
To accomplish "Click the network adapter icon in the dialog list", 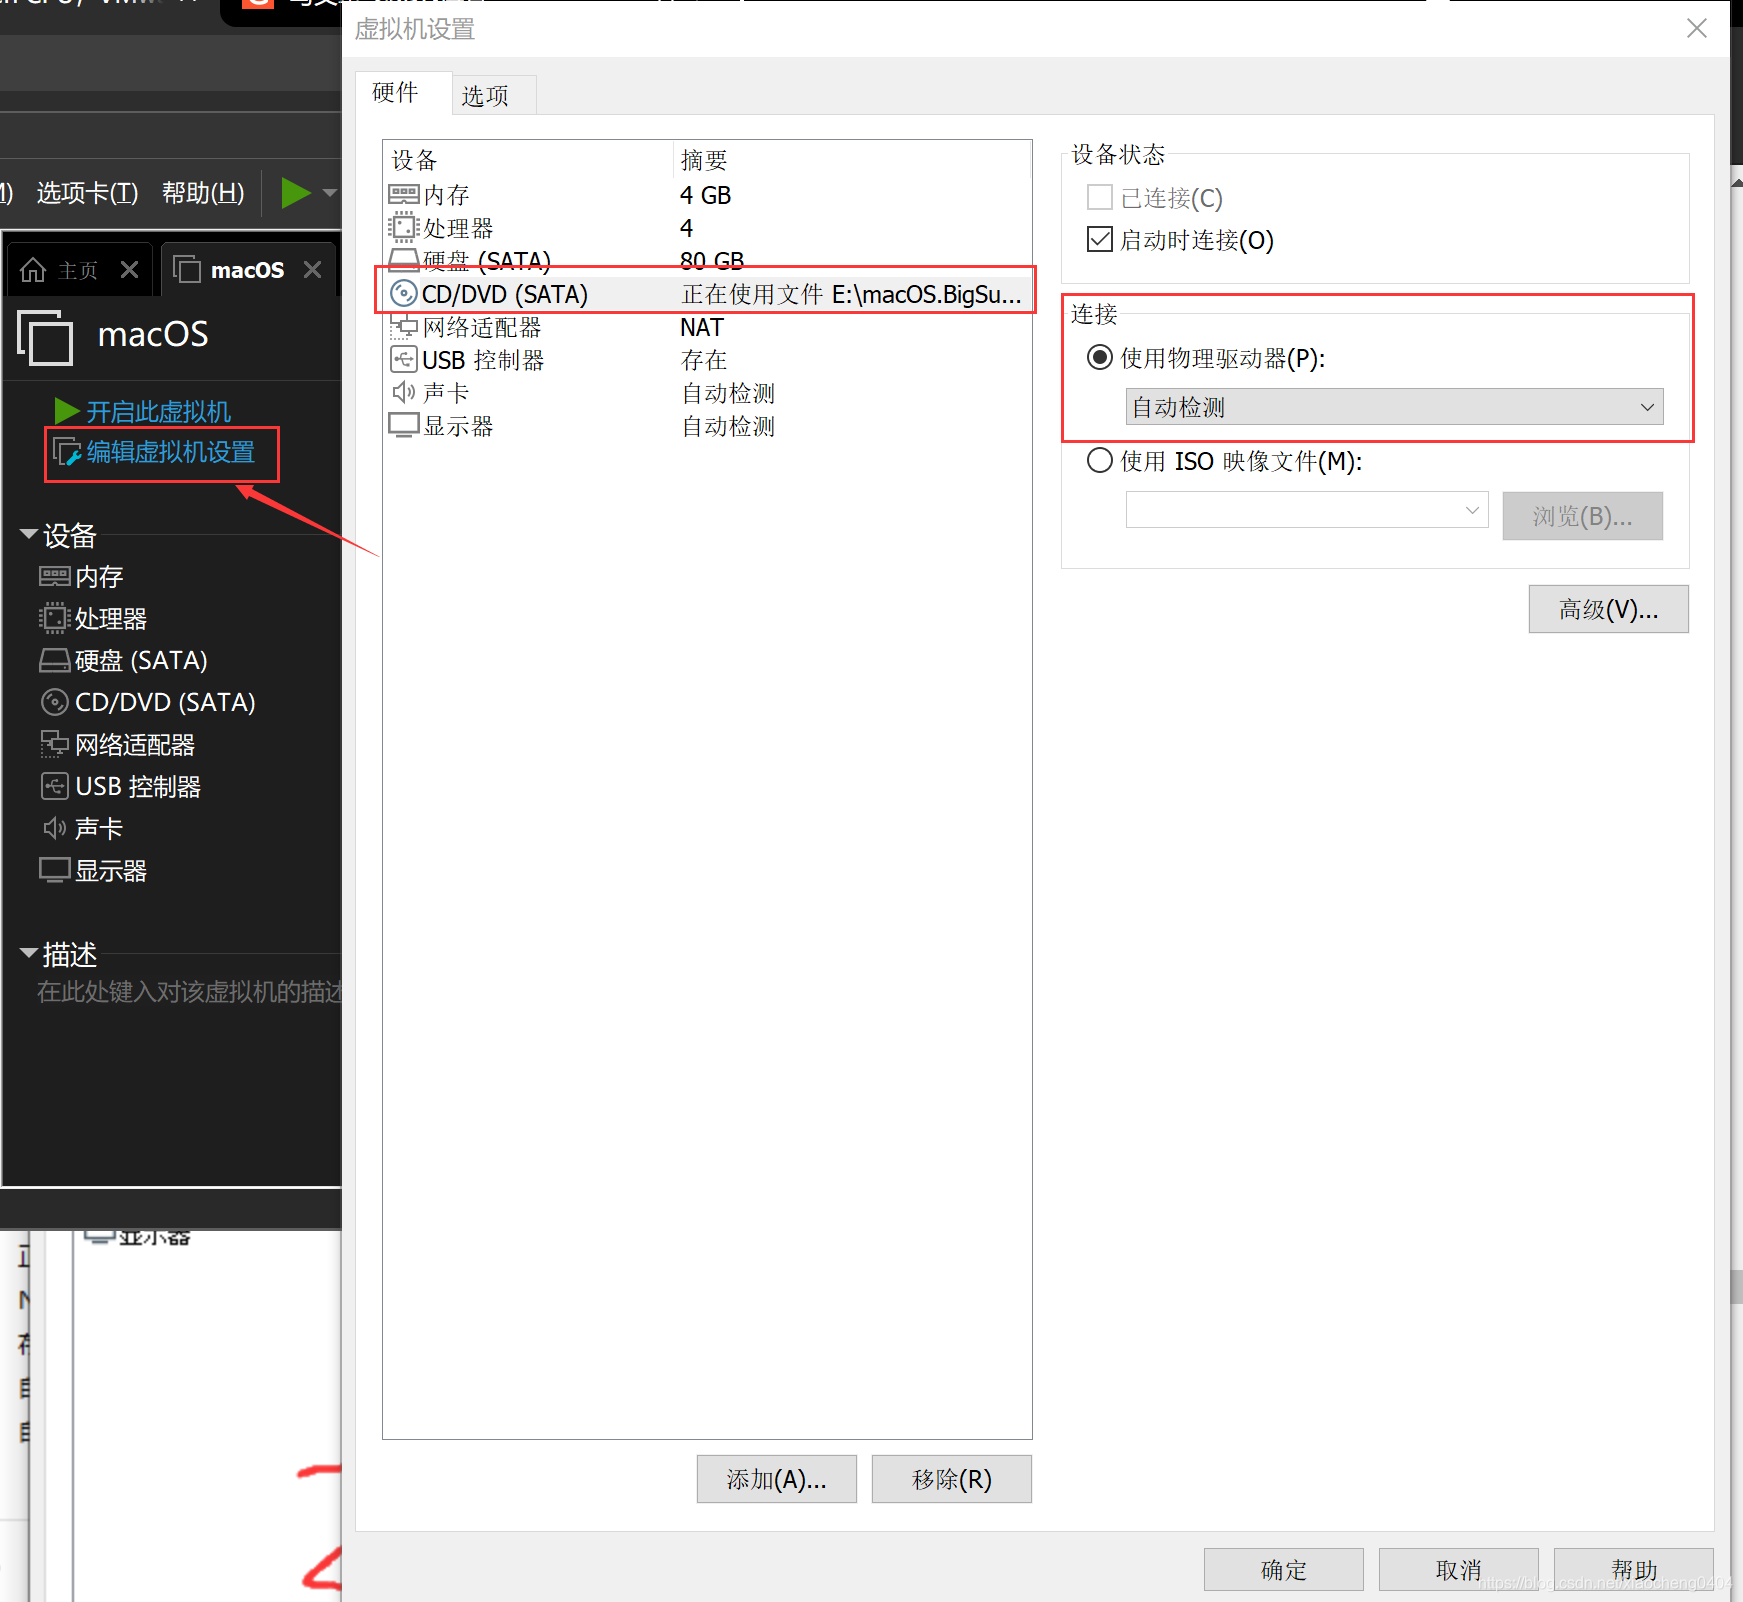I will tap(404, 327).
